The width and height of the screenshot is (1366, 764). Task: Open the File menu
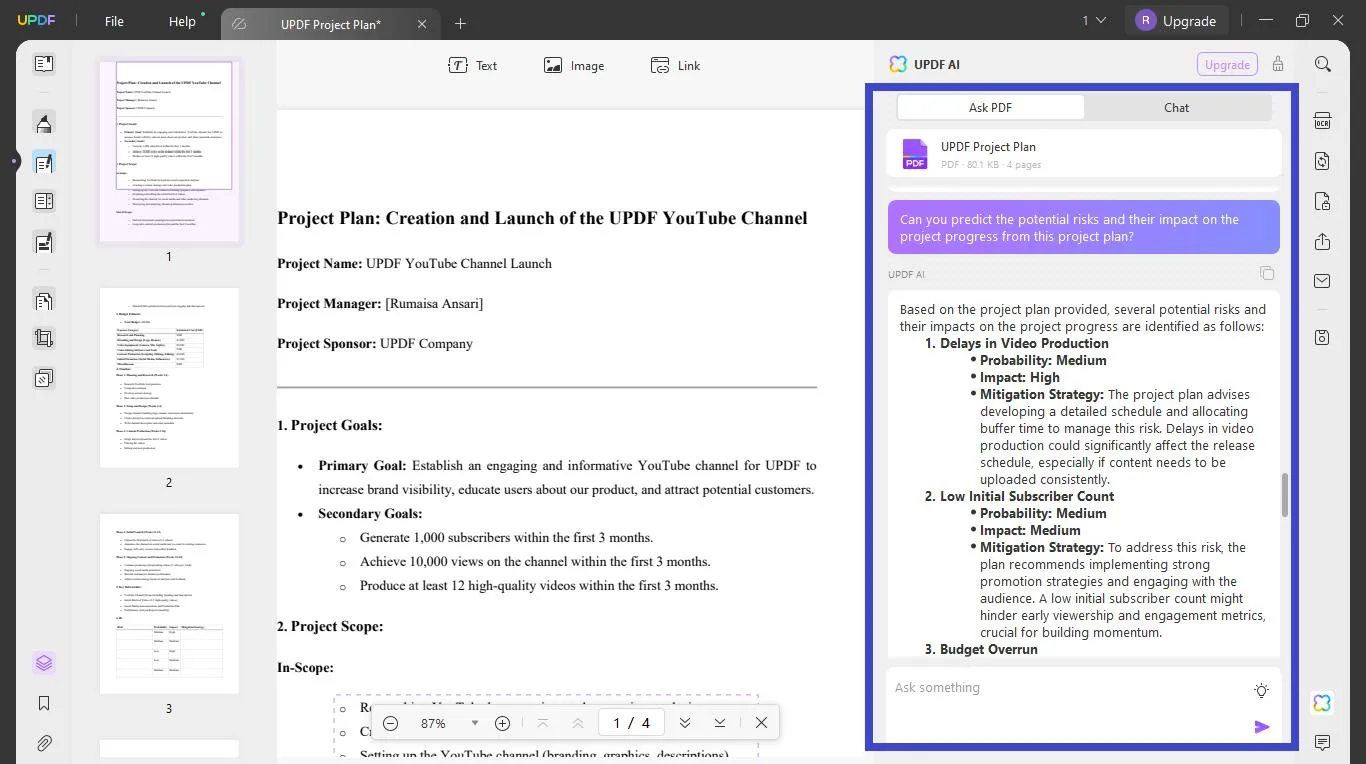[114, 21]
